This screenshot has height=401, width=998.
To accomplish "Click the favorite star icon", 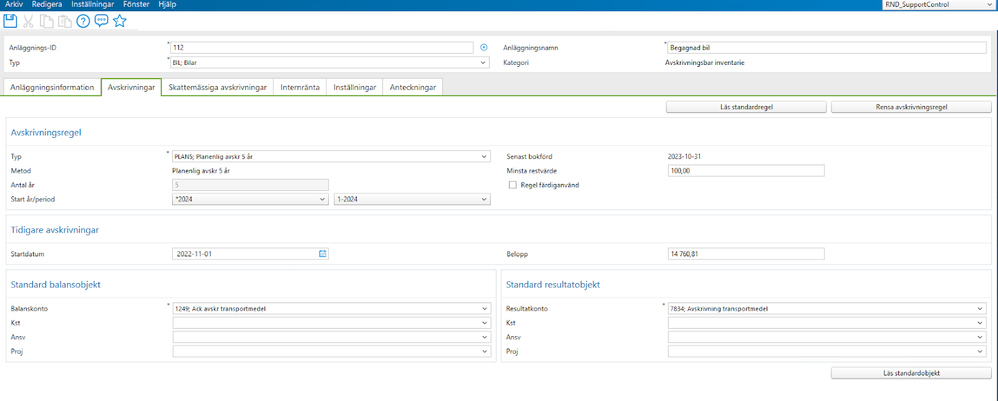I will click(120, 21).
